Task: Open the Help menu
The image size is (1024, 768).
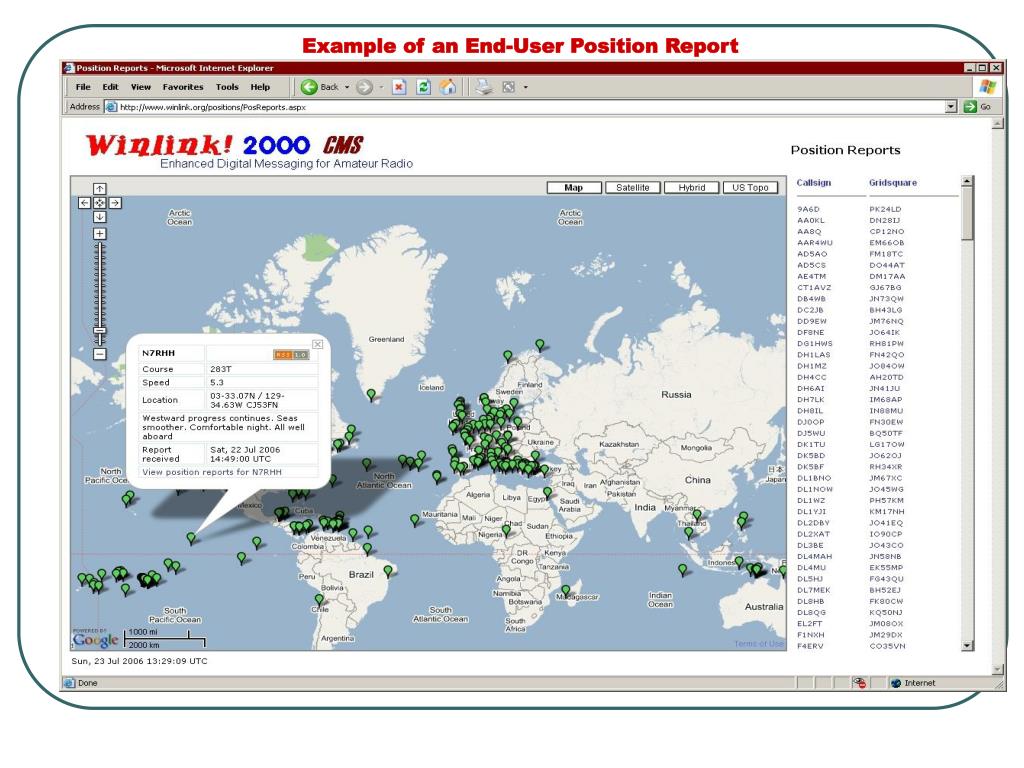Action: click(x=260, y=87)
